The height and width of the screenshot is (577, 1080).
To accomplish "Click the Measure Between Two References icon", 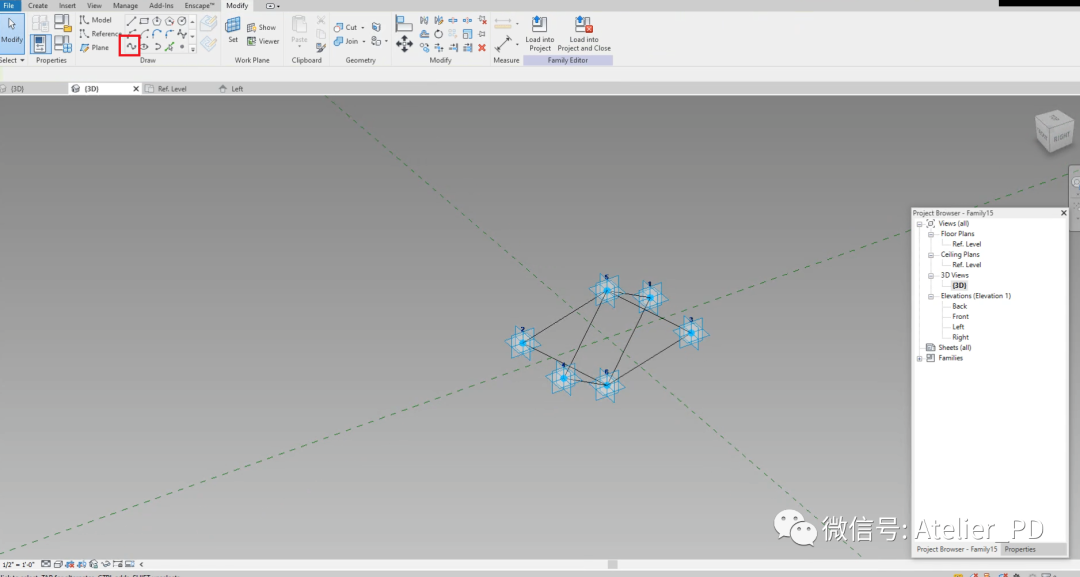I will coord(503,23).
